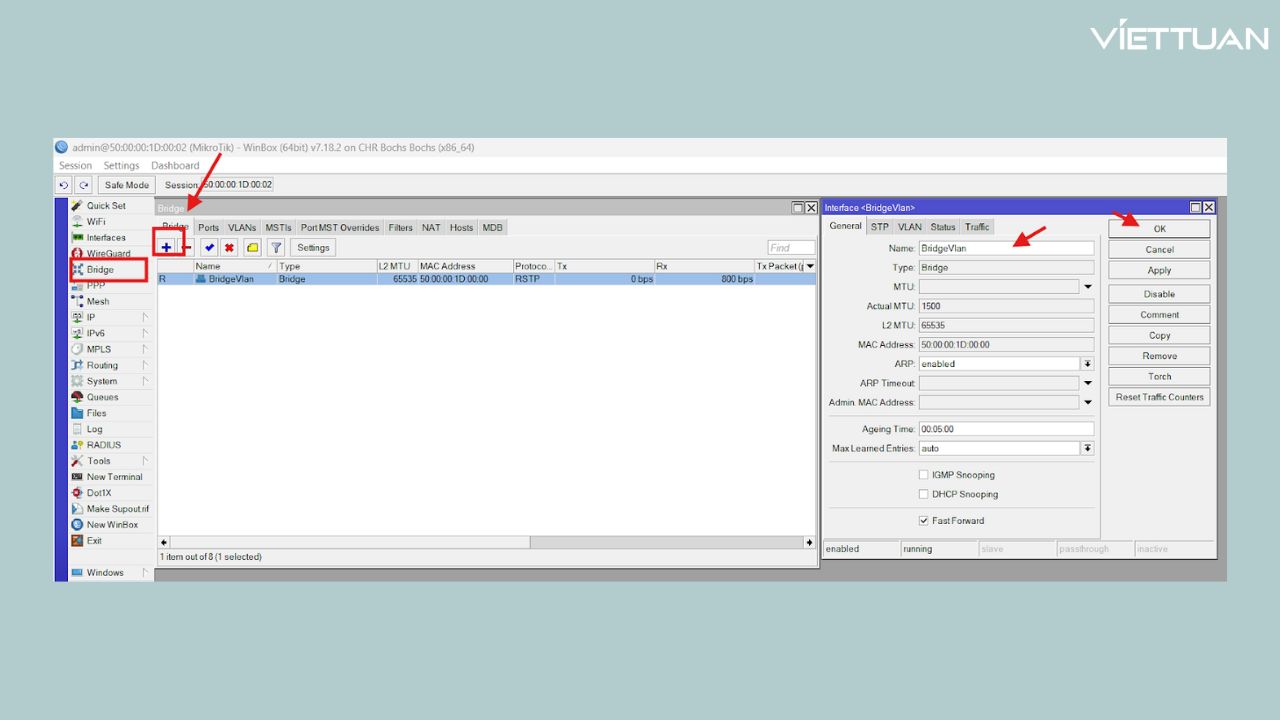Image resolution: width=1280 pixels, height=720 pixels.
Task: Click the Name input field
Action: pyautogui.click(x=1005, y=248)
